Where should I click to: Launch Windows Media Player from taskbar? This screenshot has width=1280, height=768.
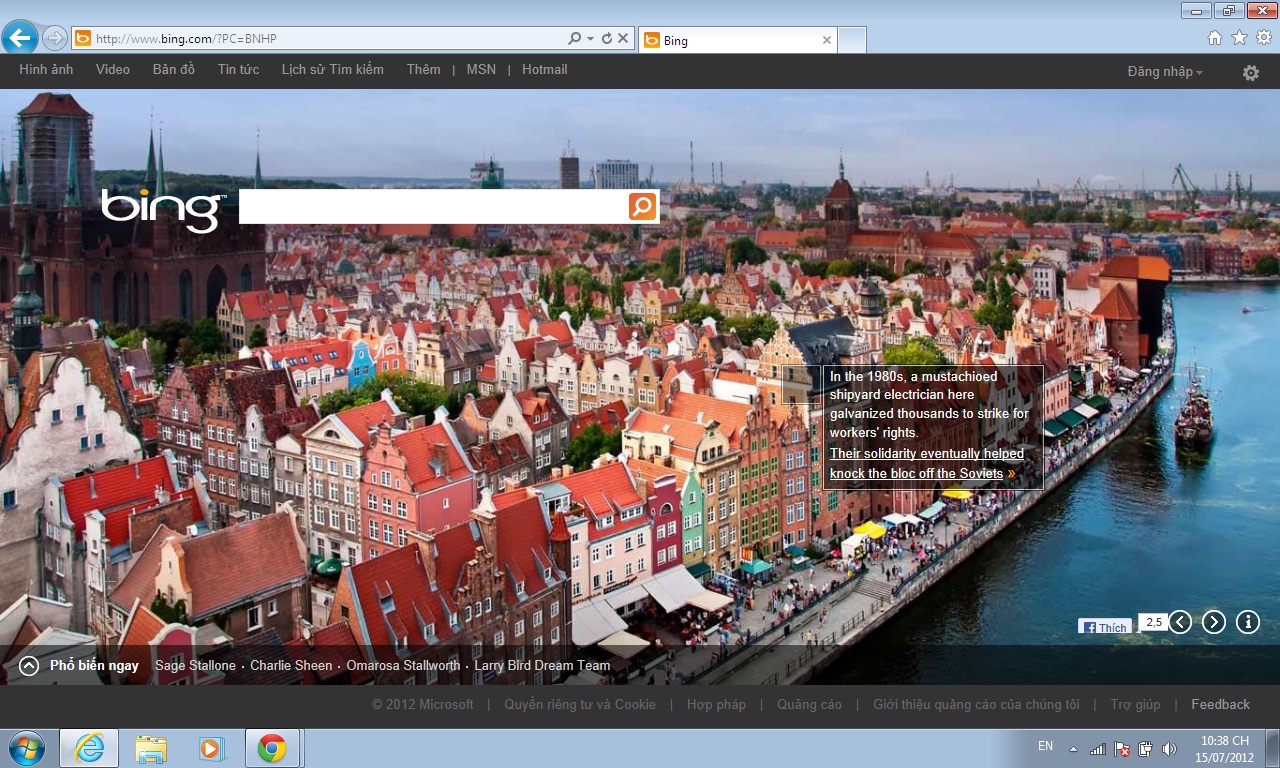pyautogui.click(x=211, y=748)
